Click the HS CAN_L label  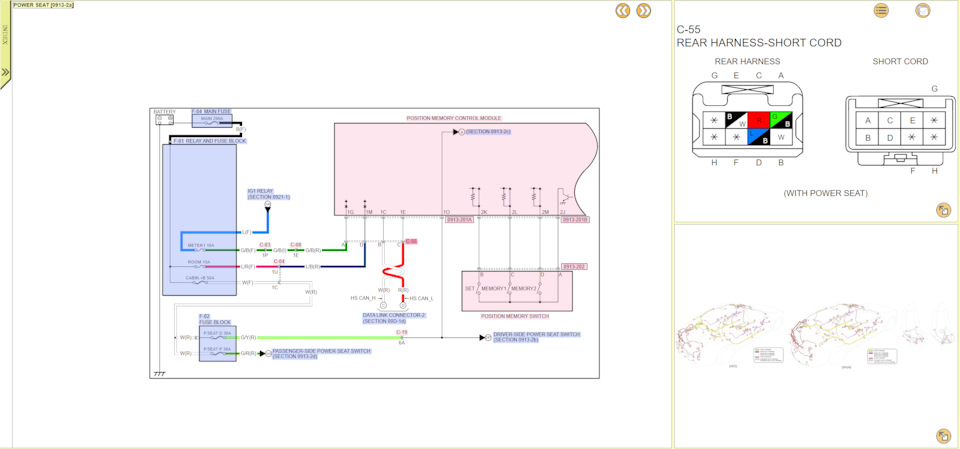421,298
